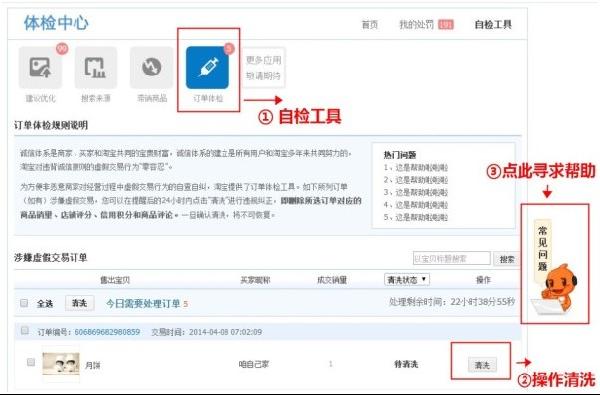The width and height of the screenshot is (600, 395).
Task: Click 清洗 button in 待清洗 order row
Action: 482,365
